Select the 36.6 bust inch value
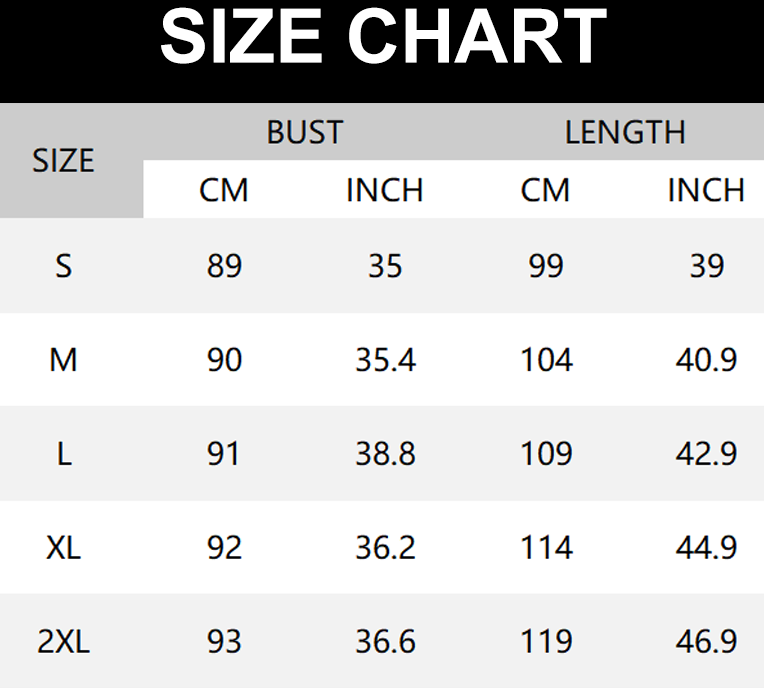Viewport: 764px width, 688px height. [x=385, y=642]
